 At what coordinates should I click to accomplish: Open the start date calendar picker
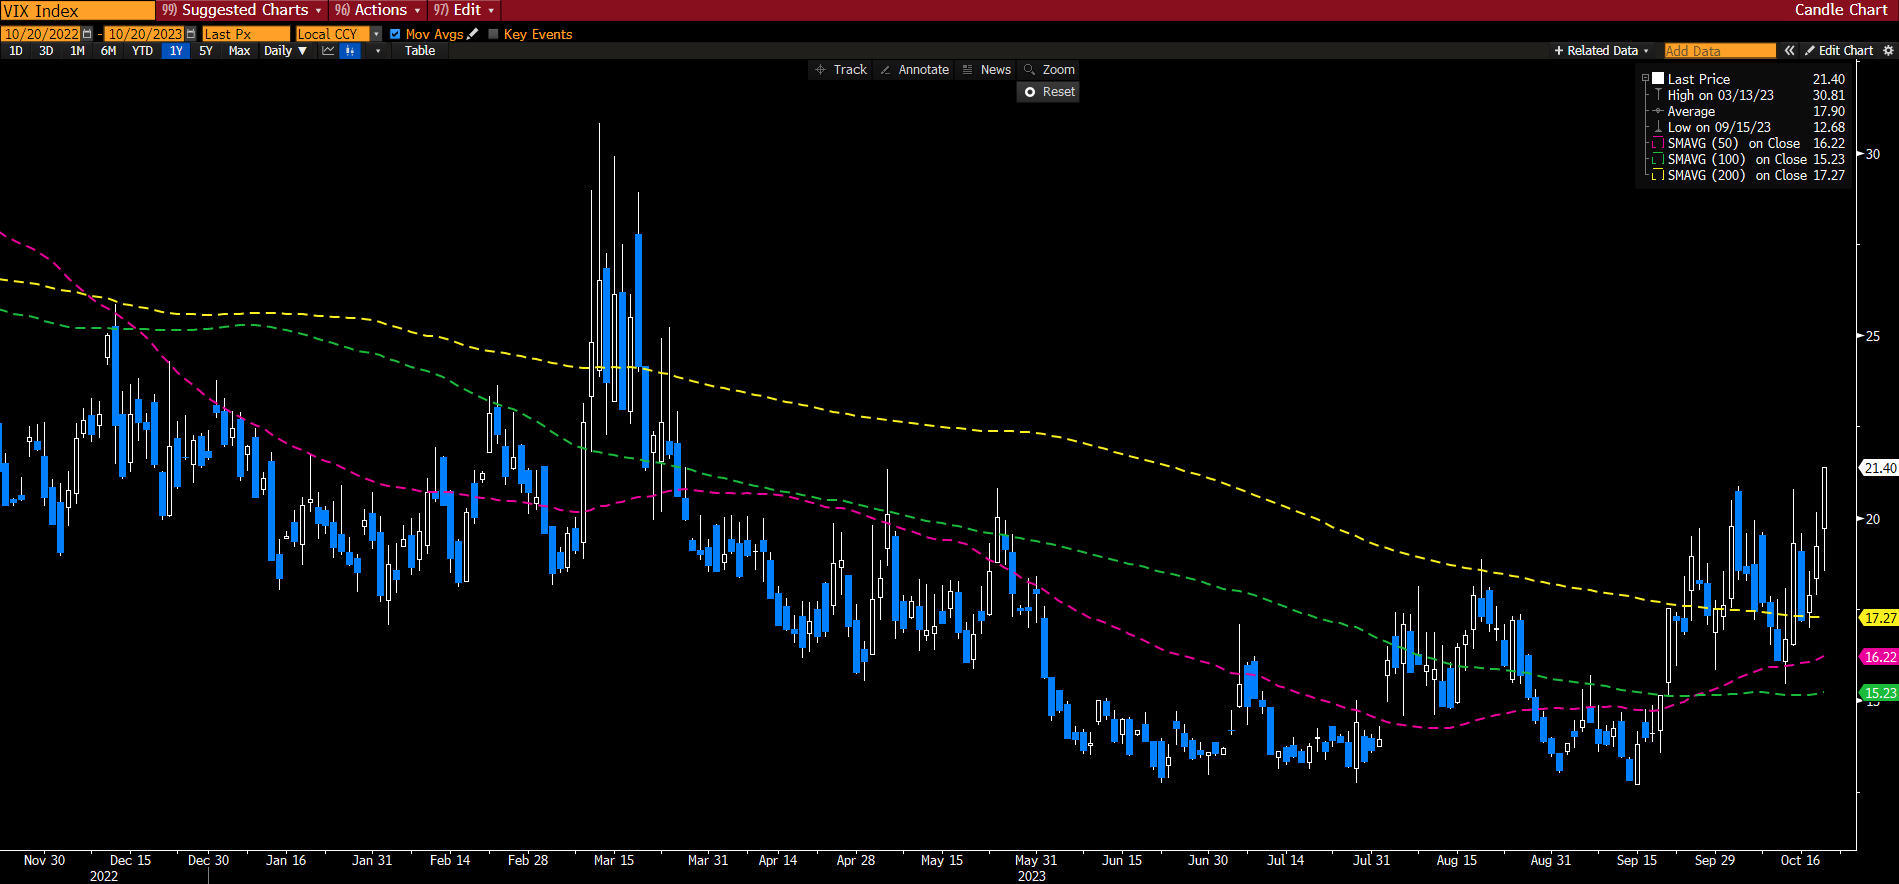pos(87,34)
